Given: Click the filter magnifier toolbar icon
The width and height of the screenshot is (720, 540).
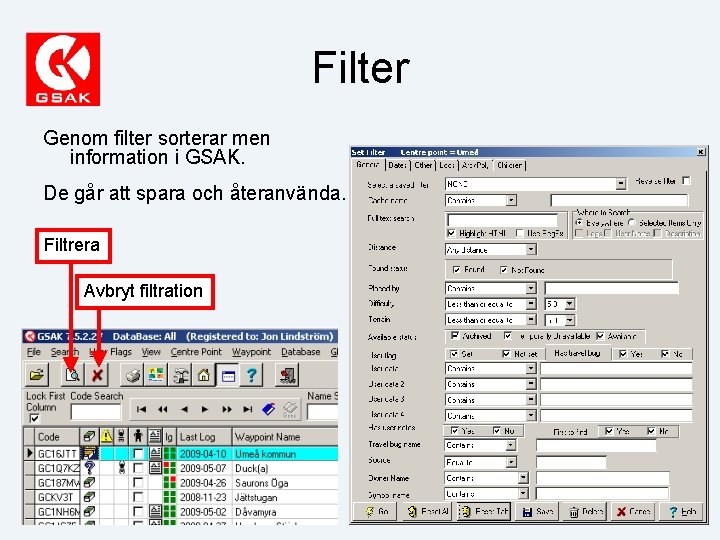Looking at the screenshot, I should [x=72, y=375].
